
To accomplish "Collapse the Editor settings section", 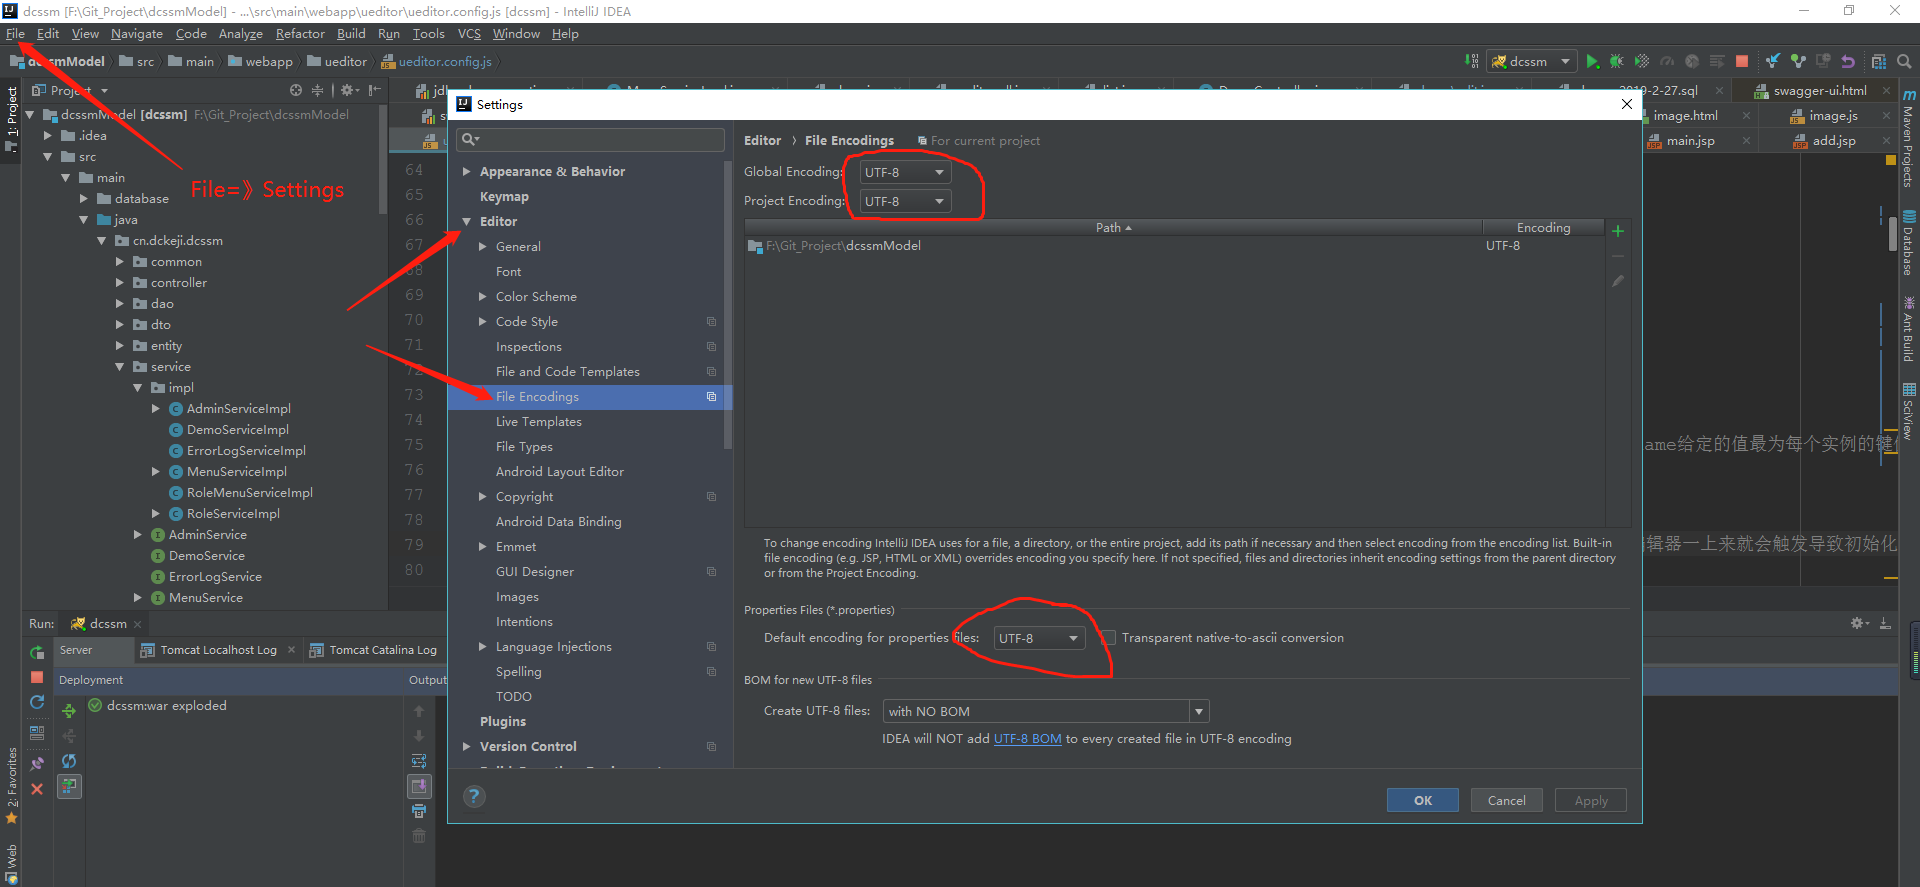I will (466, 222).
